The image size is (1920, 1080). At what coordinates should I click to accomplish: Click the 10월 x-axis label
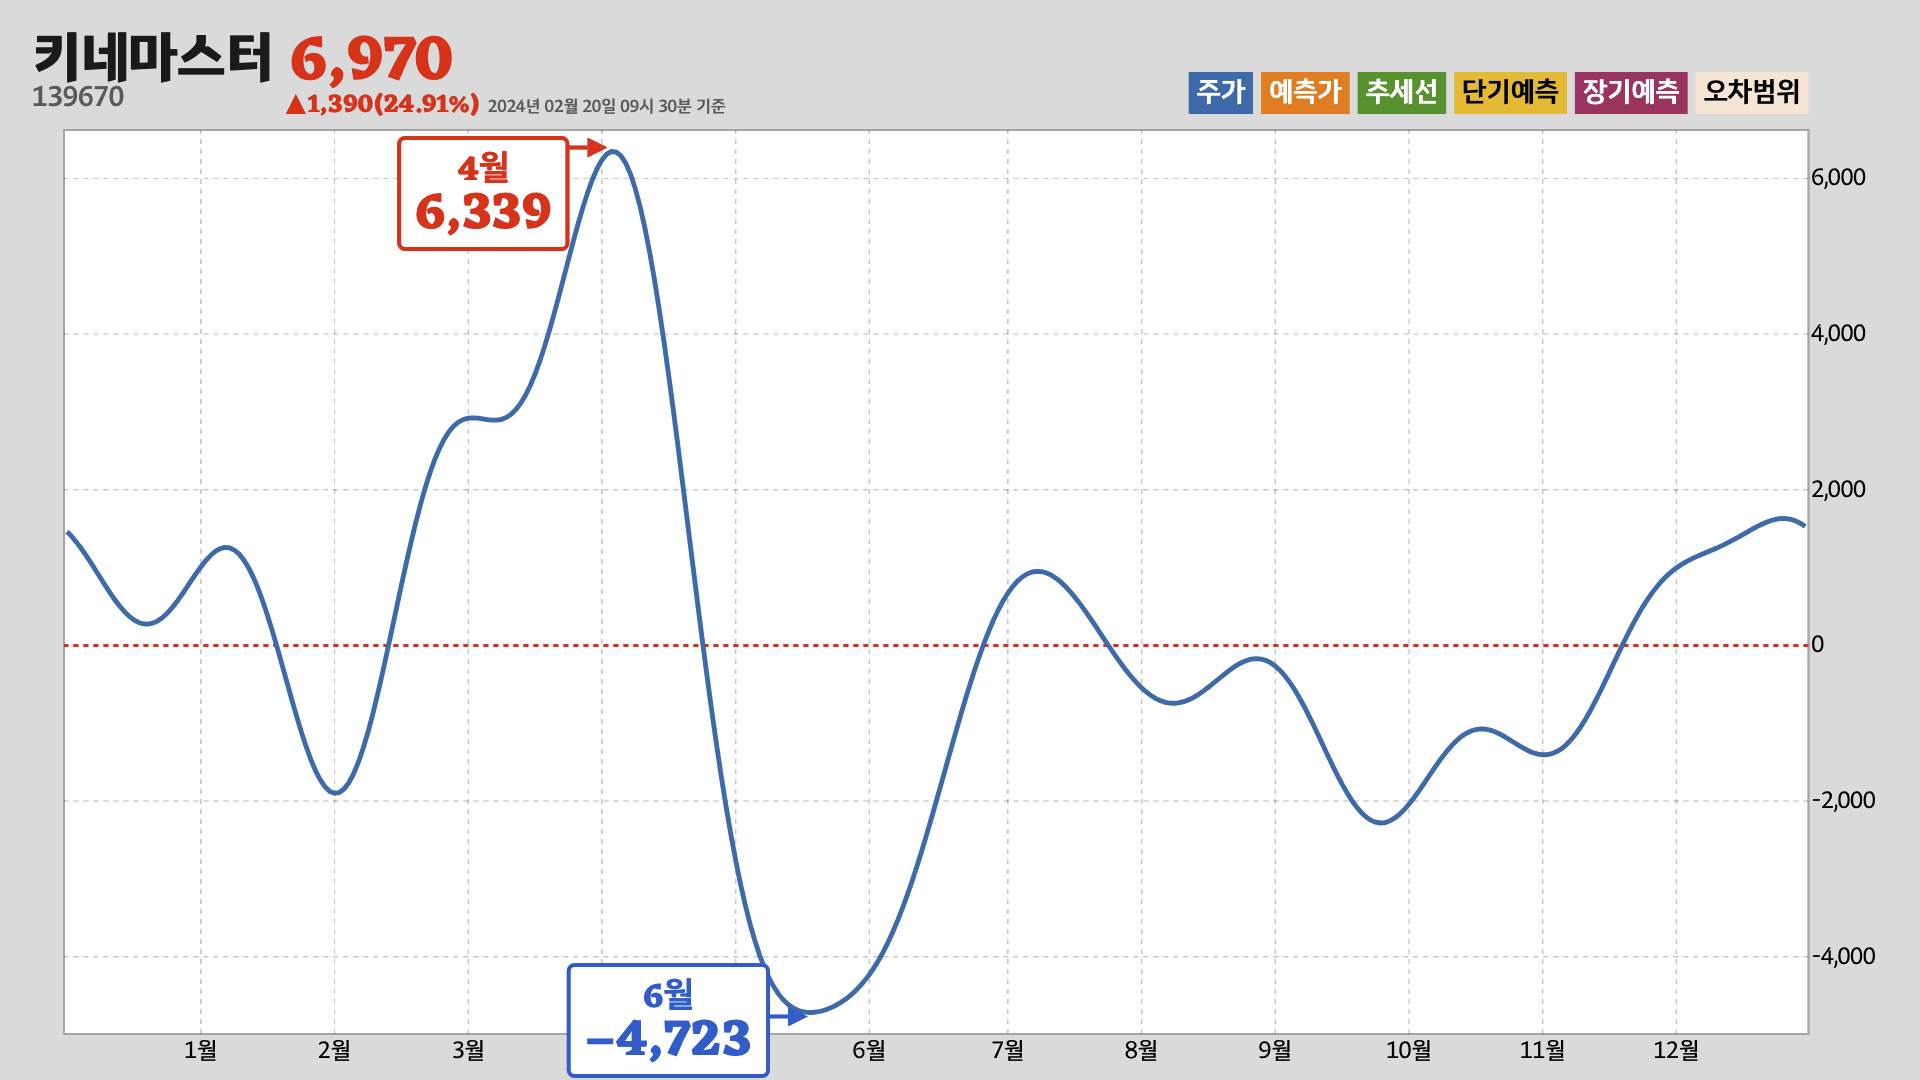[1409, 1050]
